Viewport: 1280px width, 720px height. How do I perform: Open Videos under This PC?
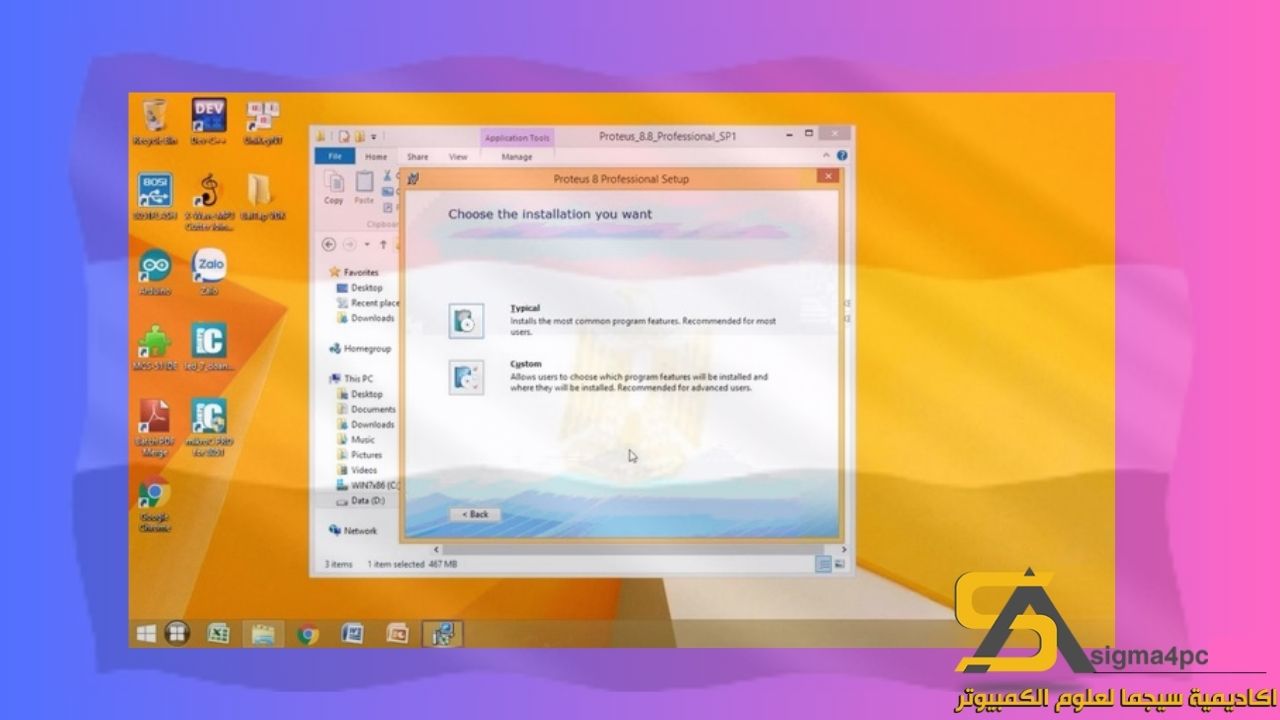click(x=358, y=469)
